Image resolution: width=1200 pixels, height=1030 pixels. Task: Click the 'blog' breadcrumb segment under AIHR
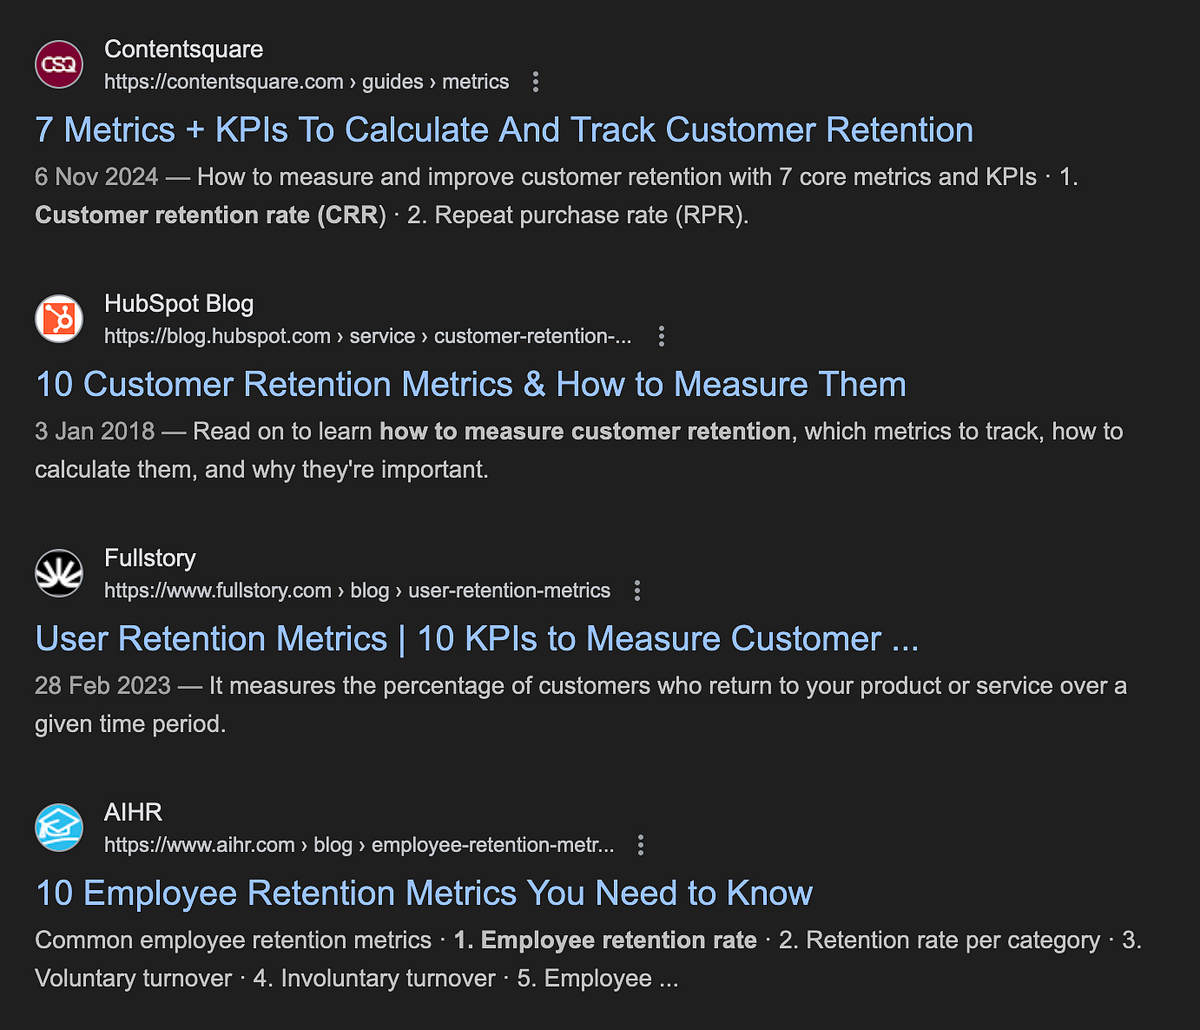click(334, 844)
